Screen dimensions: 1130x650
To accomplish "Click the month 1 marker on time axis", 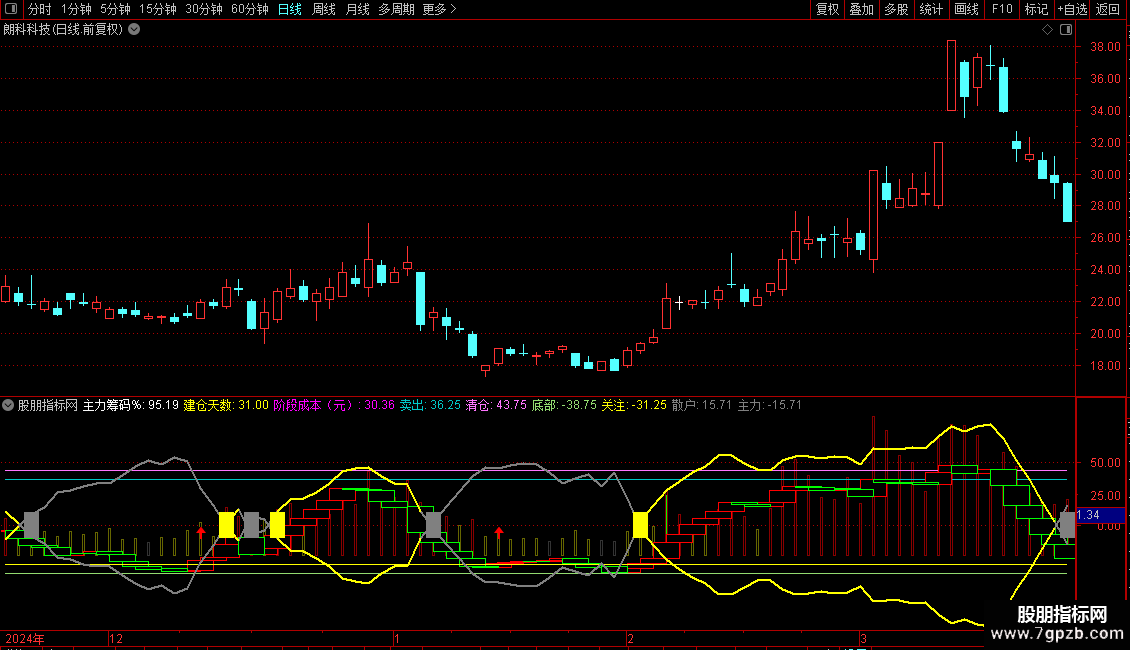I will [x=396, y=639].
